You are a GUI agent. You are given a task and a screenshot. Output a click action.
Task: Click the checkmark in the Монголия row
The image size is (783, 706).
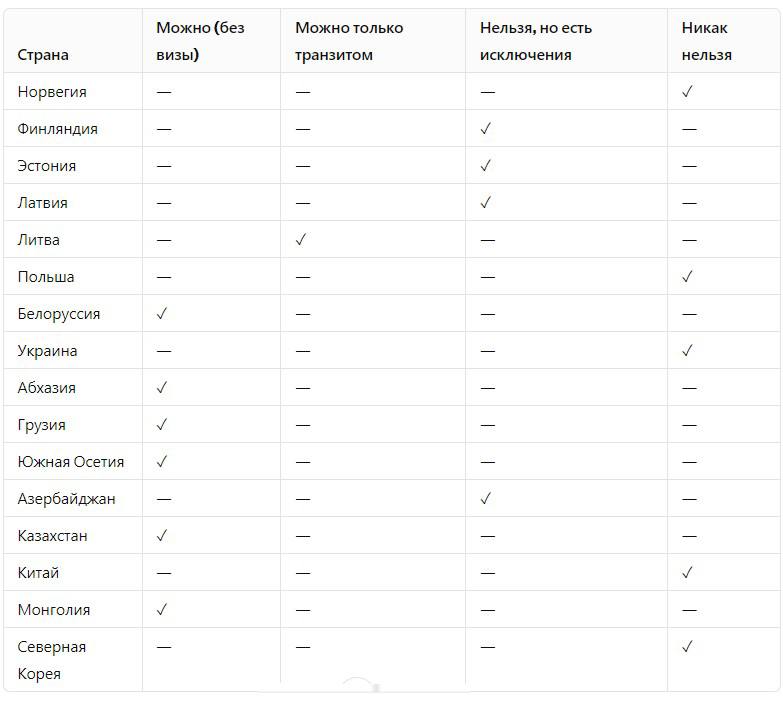tap(163, 610)
